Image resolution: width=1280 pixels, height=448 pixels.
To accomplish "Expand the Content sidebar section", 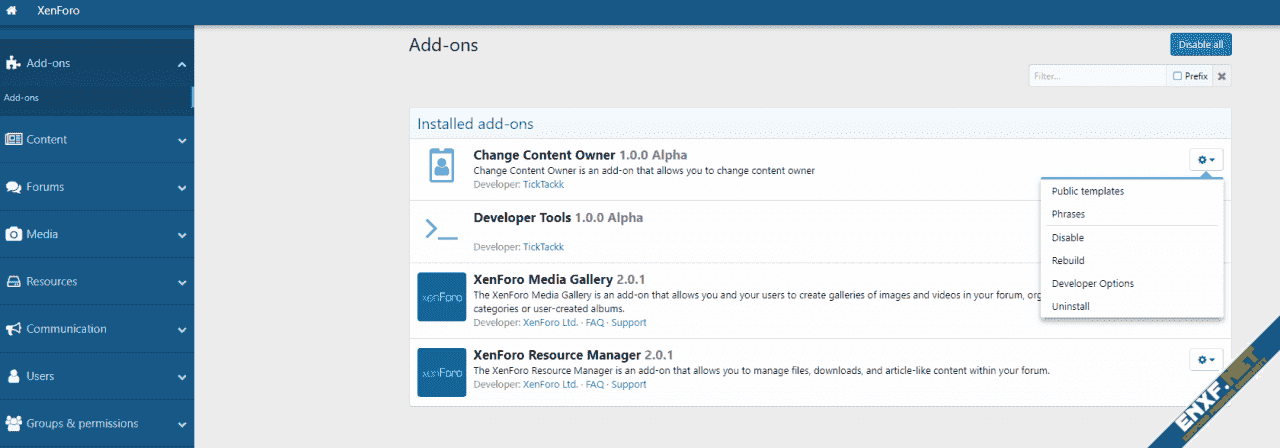I will click(182, 141).
